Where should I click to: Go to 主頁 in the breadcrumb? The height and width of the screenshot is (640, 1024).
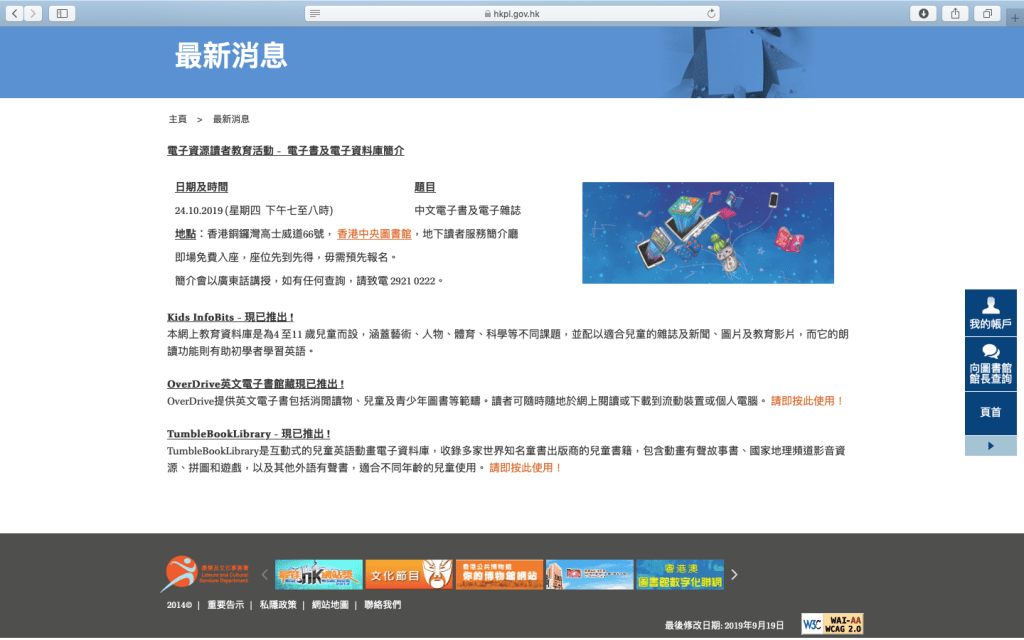[177, 119]
